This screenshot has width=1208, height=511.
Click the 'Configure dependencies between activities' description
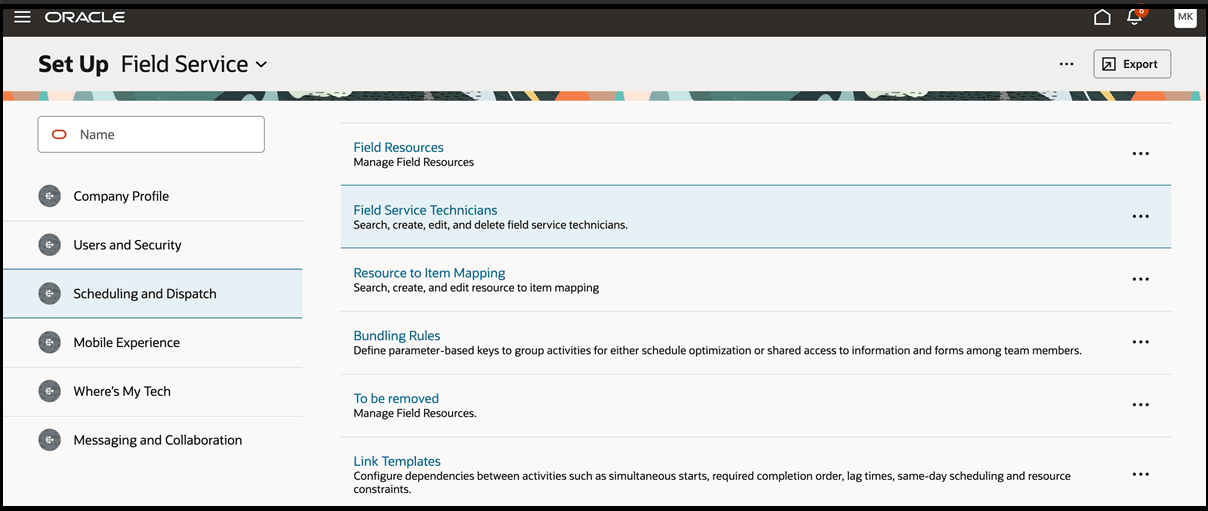(712, 483)
